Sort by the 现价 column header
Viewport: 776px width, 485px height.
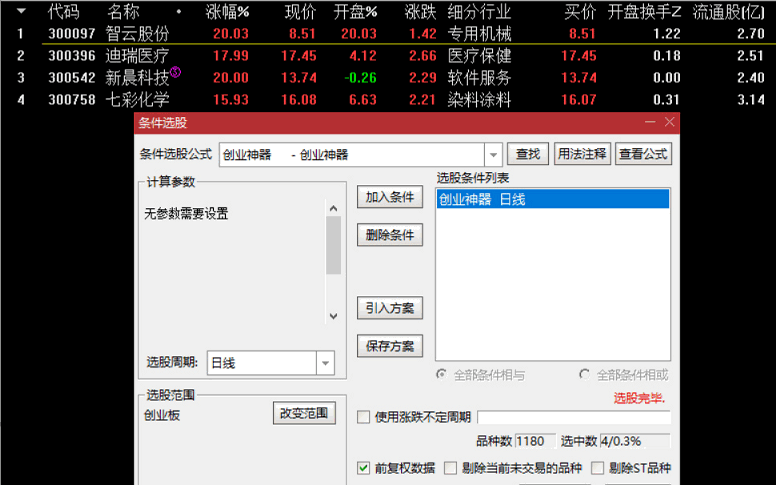coord(300,11)
